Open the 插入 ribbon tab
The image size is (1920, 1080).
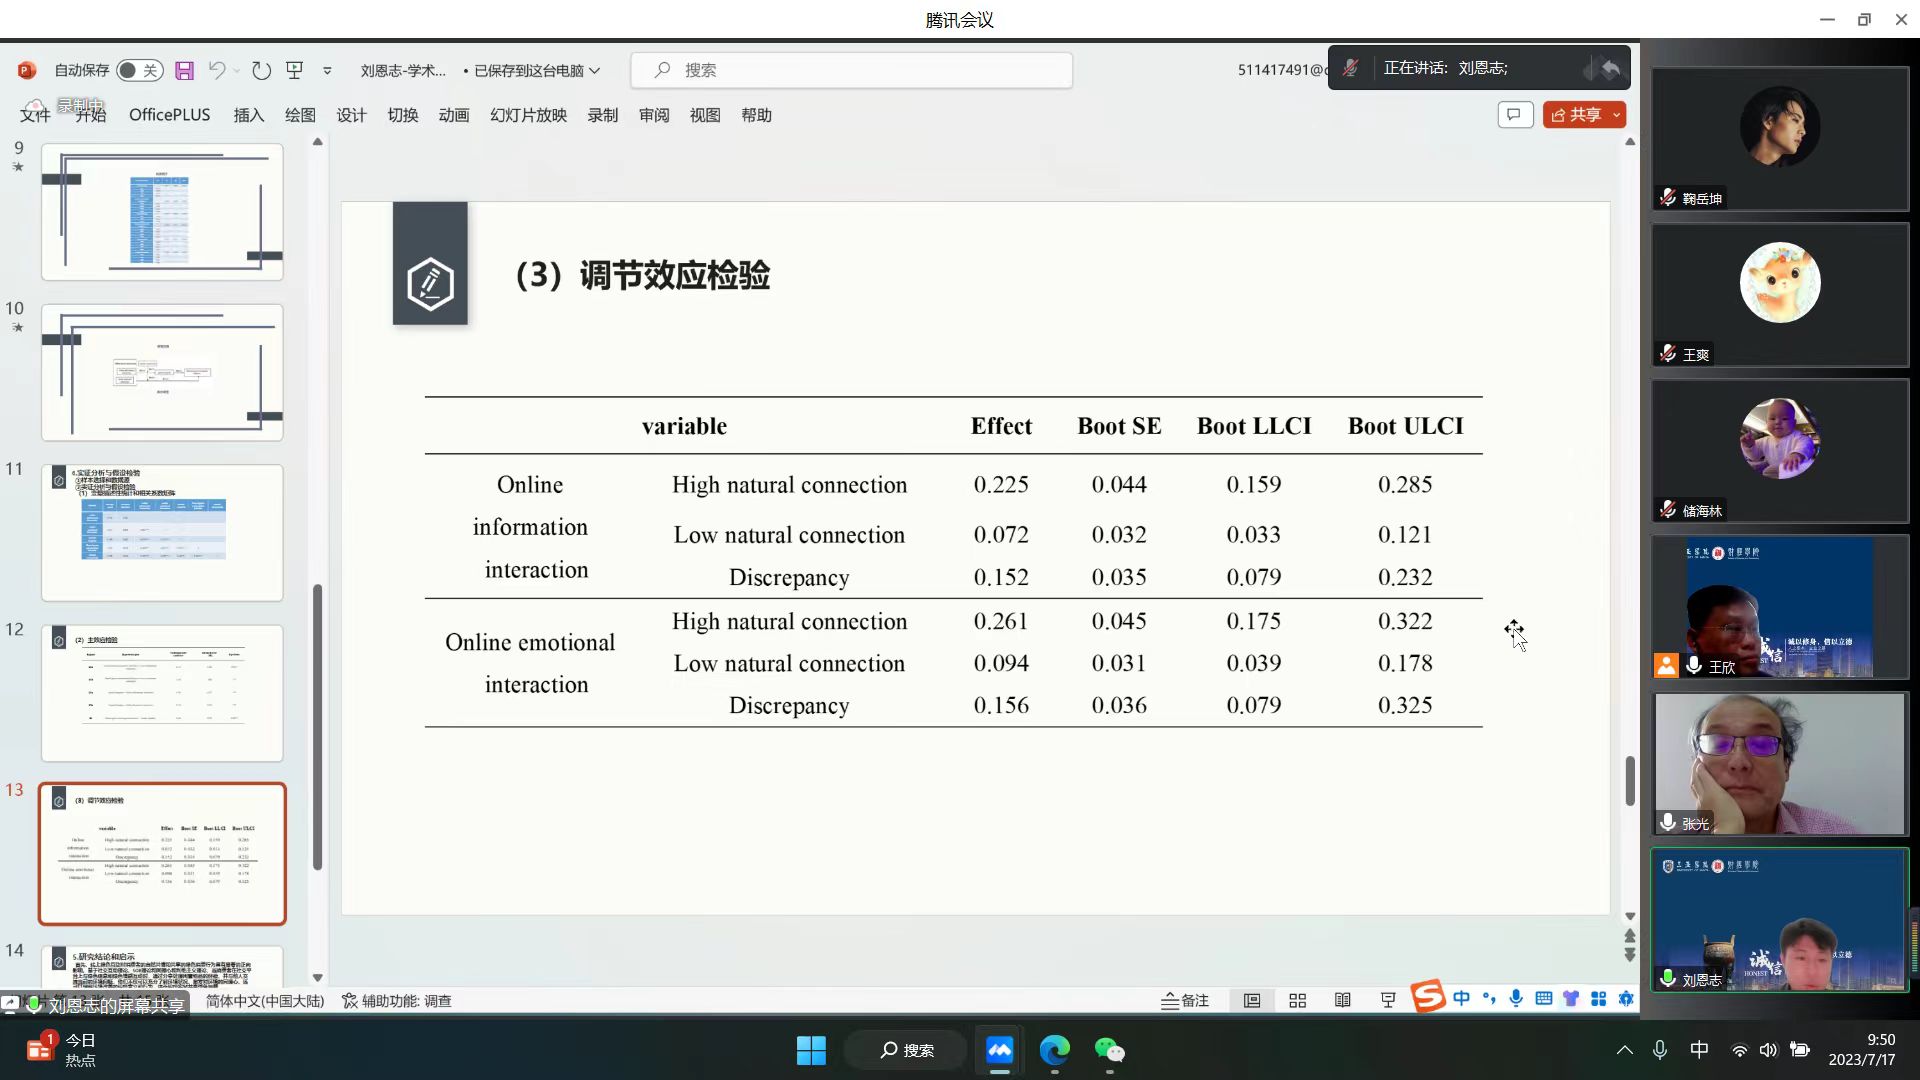click(248, 115)
